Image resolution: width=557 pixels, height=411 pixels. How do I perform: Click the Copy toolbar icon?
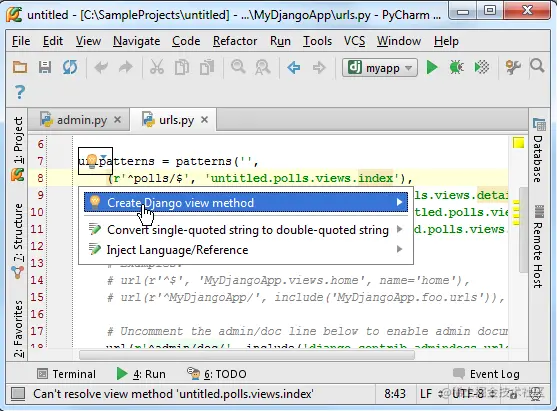pyautogui.click(x=182, y=67)
